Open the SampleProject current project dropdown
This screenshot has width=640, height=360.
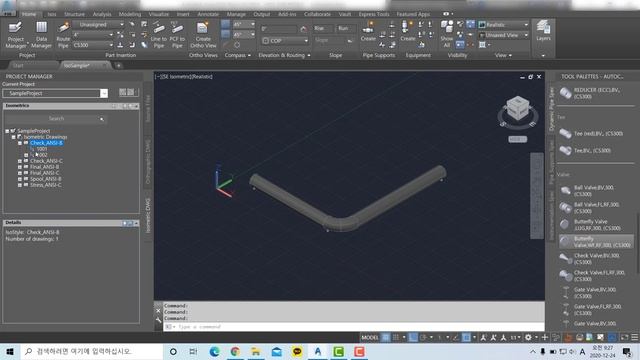[55, 93]
